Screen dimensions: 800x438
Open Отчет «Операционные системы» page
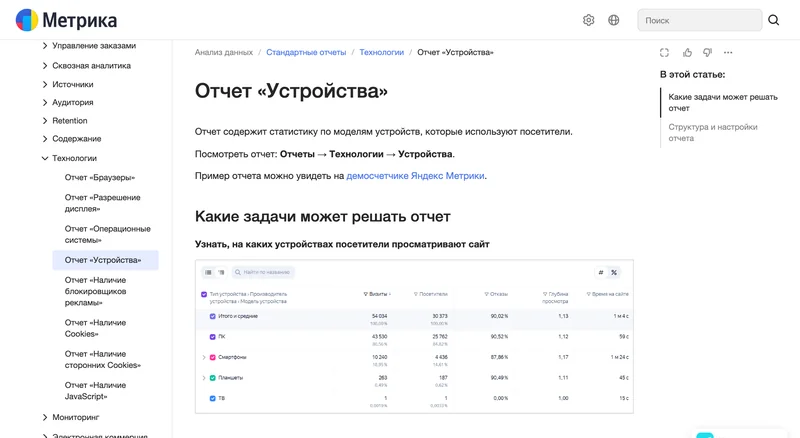108,234
